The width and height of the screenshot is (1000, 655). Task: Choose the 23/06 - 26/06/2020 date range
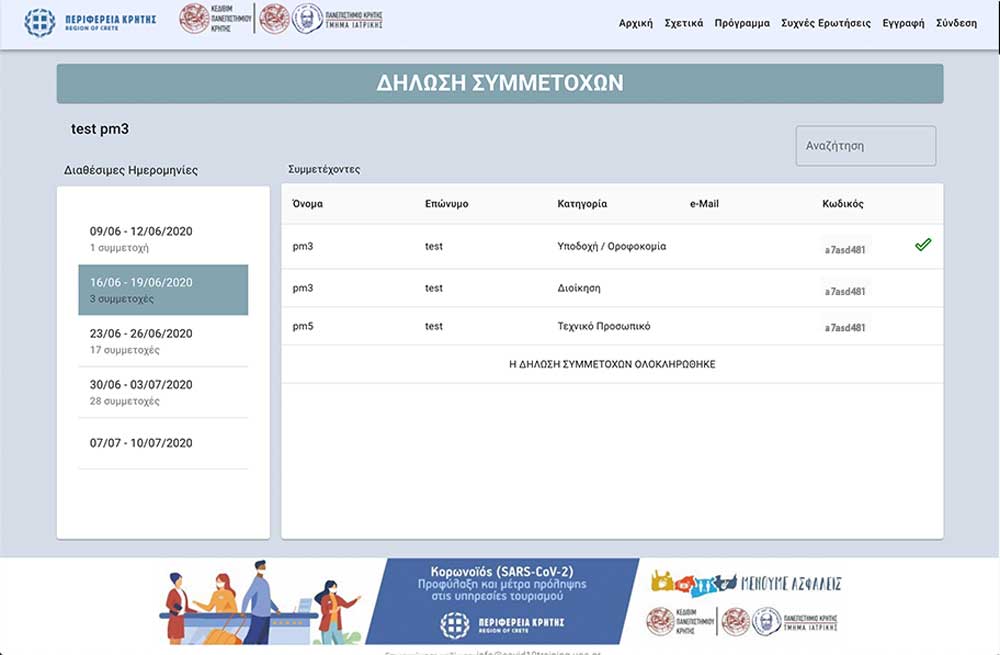tap(163, 341)
